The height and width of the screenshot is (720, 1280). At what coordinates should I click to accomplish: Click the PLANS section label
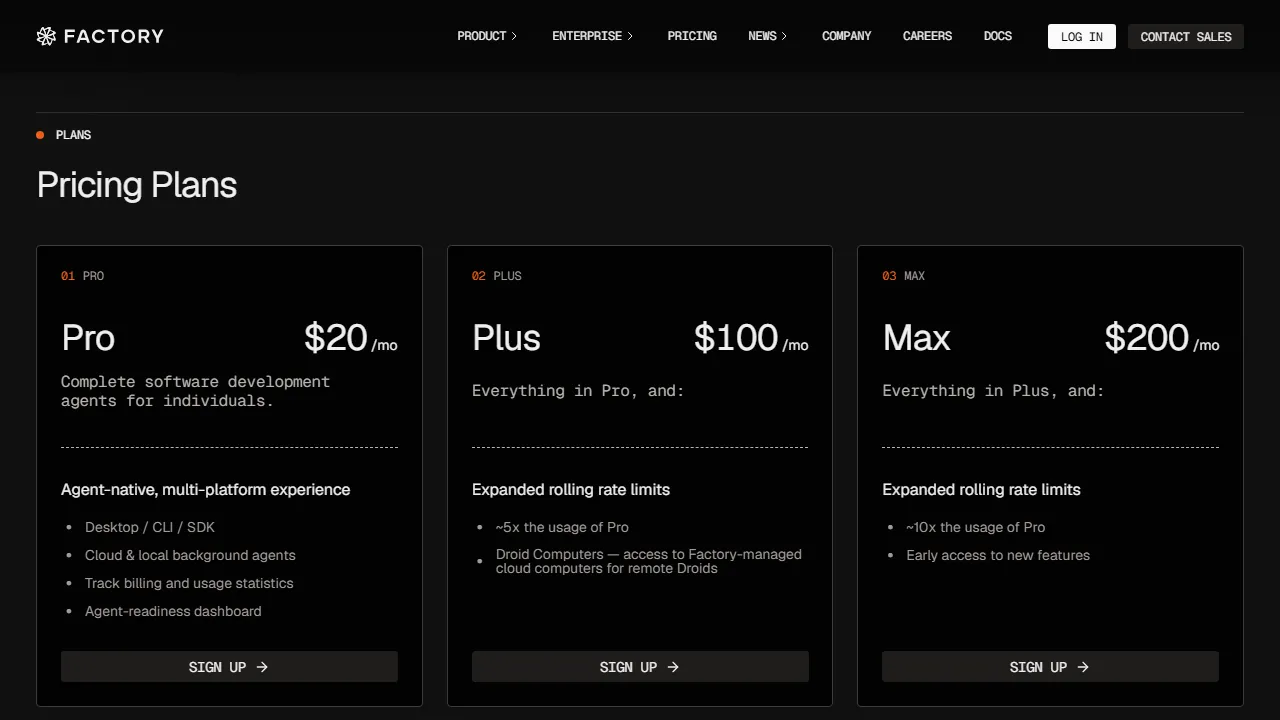pos(73,135)
